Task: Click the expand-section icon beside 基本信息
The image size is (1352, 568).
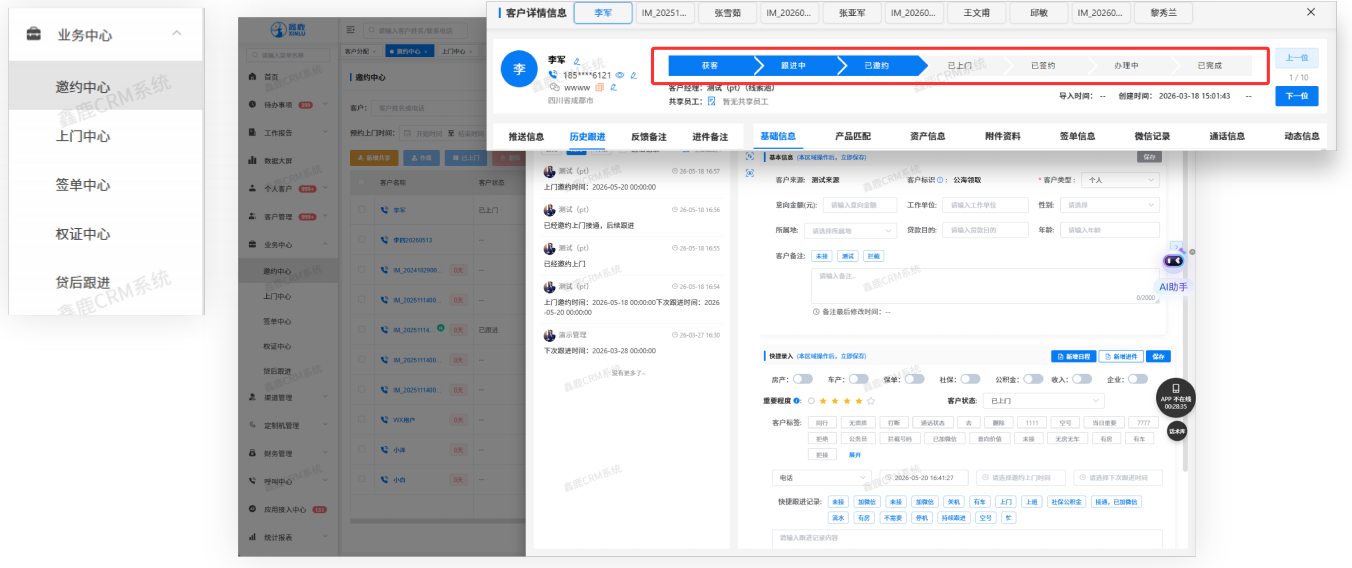Action: 750,157
